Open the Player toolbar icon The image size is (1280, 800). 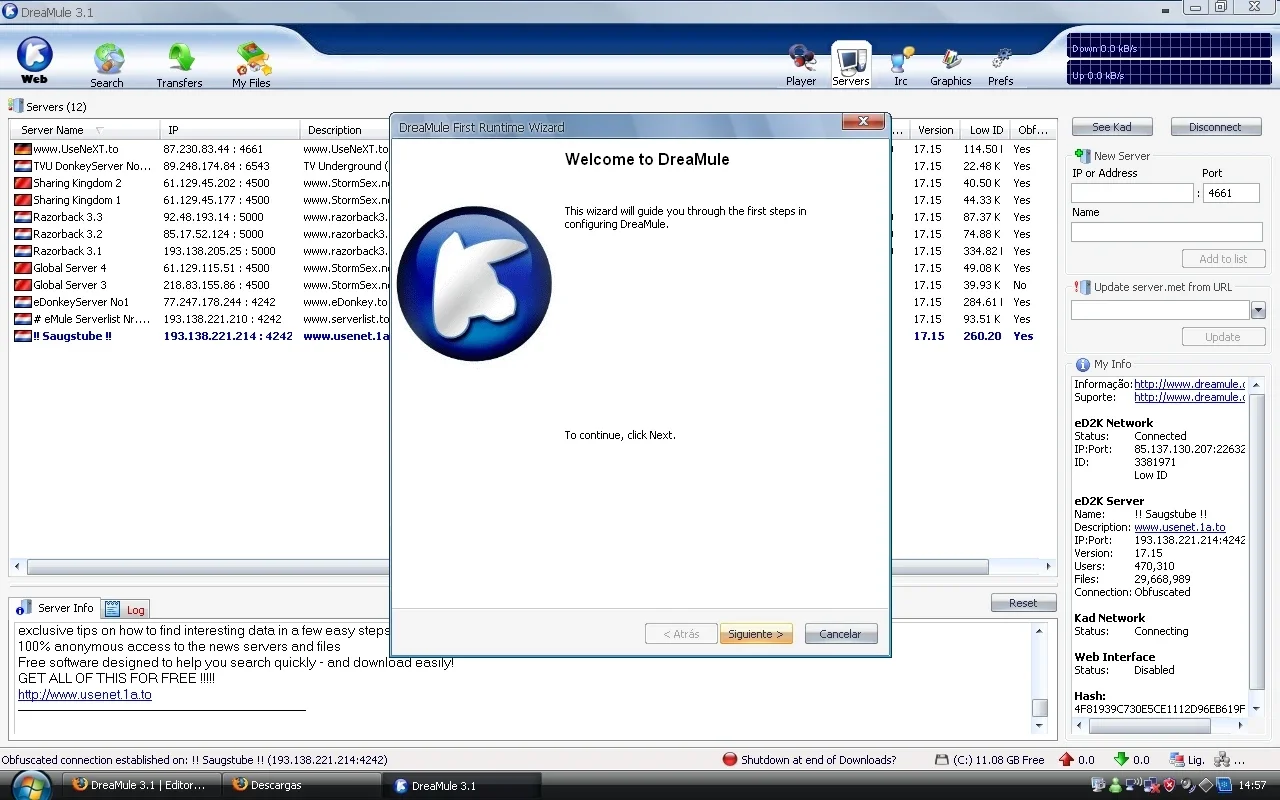[x=801, y=66]
